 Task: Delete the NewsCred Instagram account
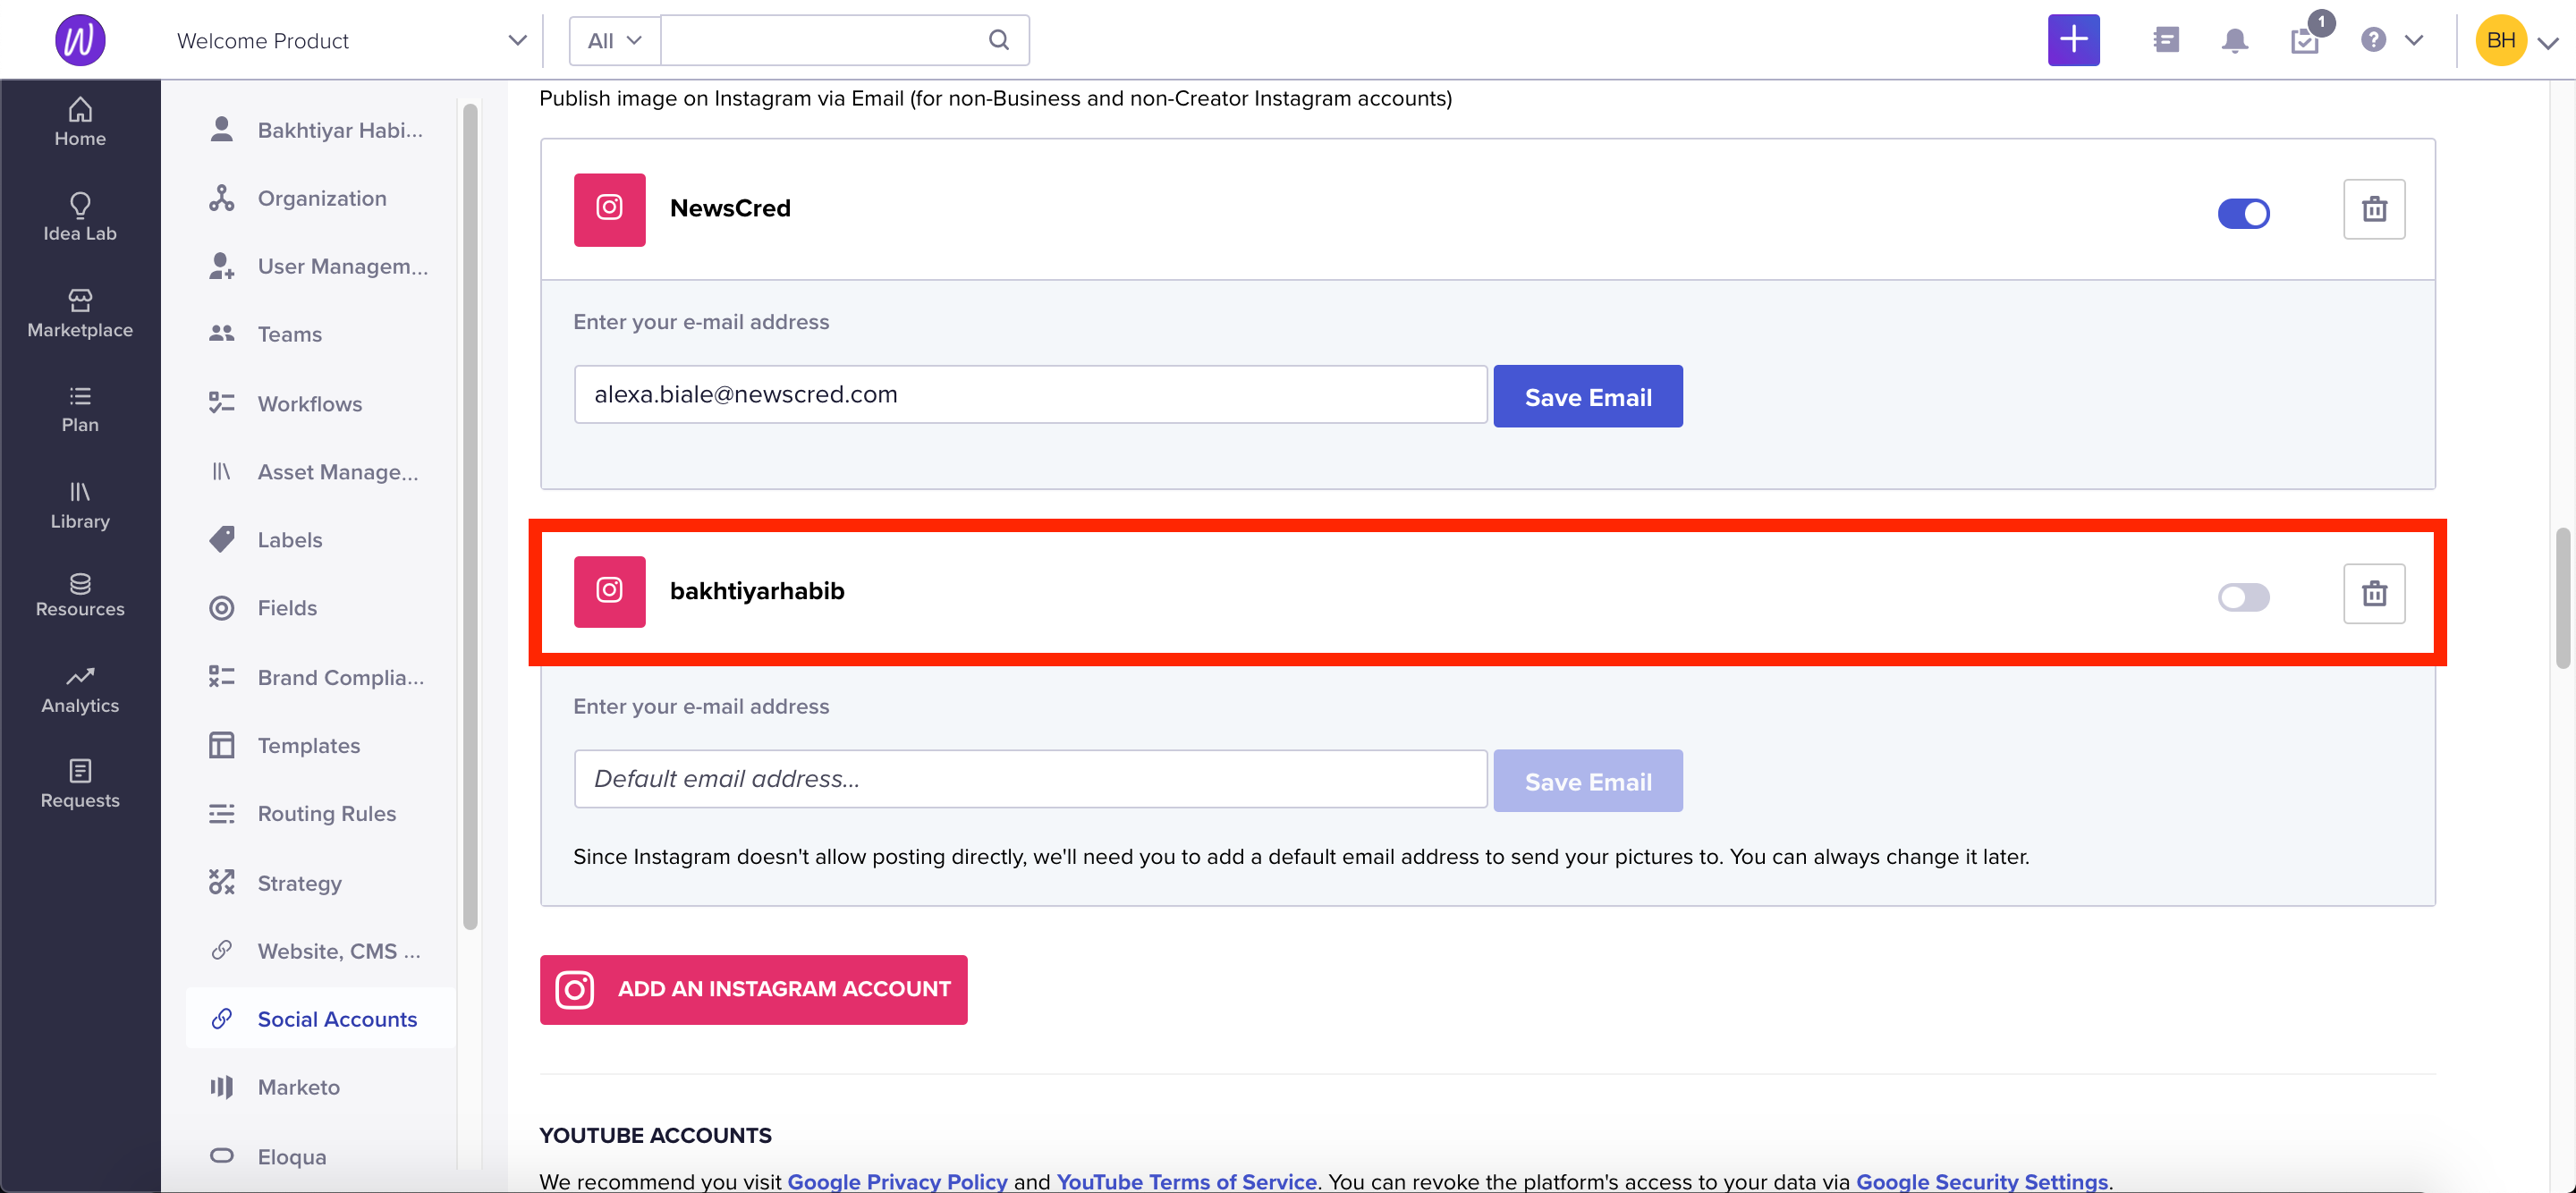coord(2374,209)
